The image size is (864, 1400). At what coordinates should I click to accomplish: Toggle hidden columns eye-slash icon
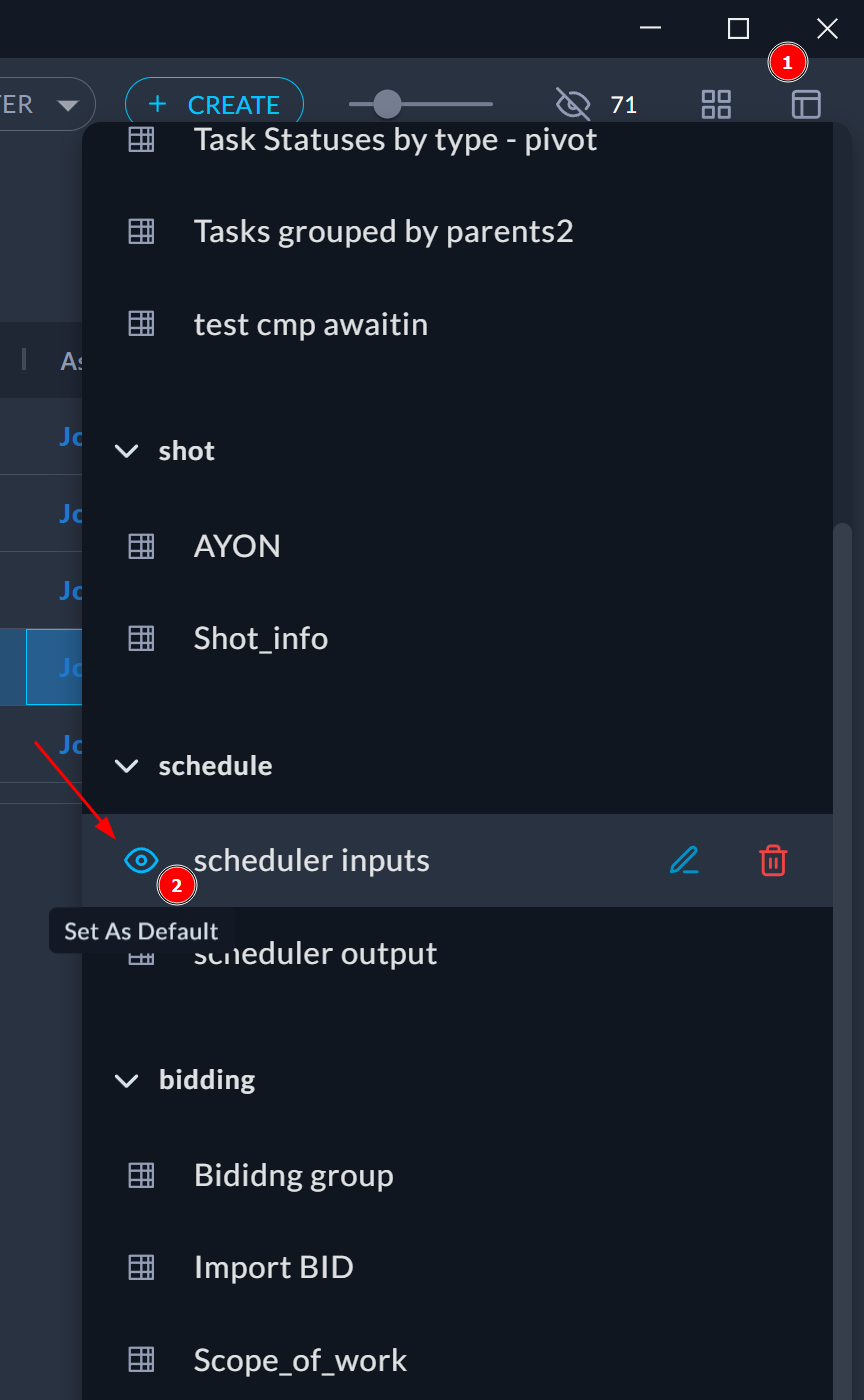coord(573,104)
